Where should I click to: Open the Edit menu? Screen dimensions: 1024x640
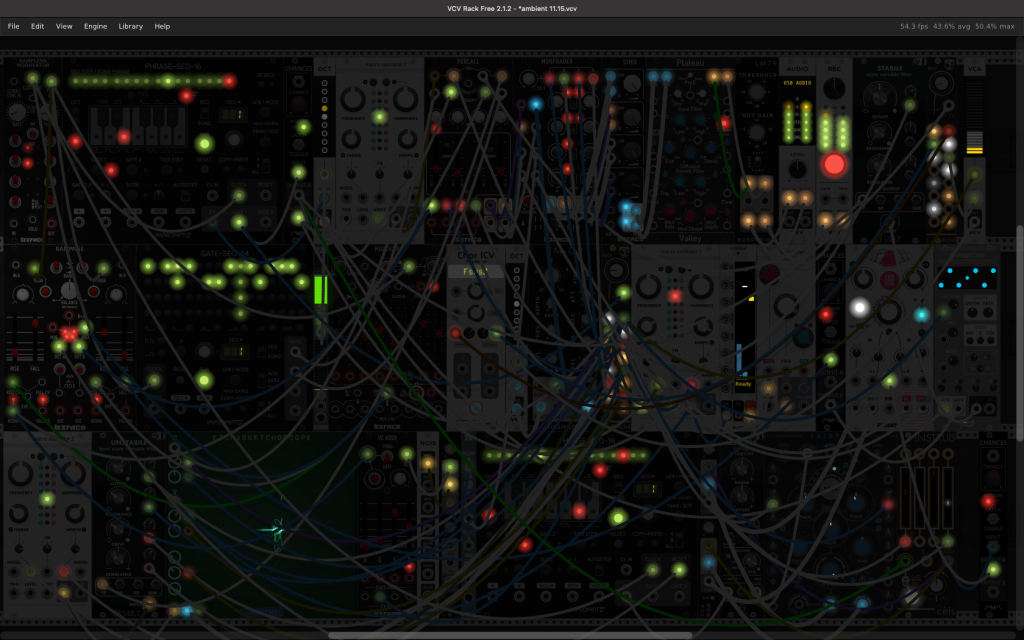coord(37,26)
